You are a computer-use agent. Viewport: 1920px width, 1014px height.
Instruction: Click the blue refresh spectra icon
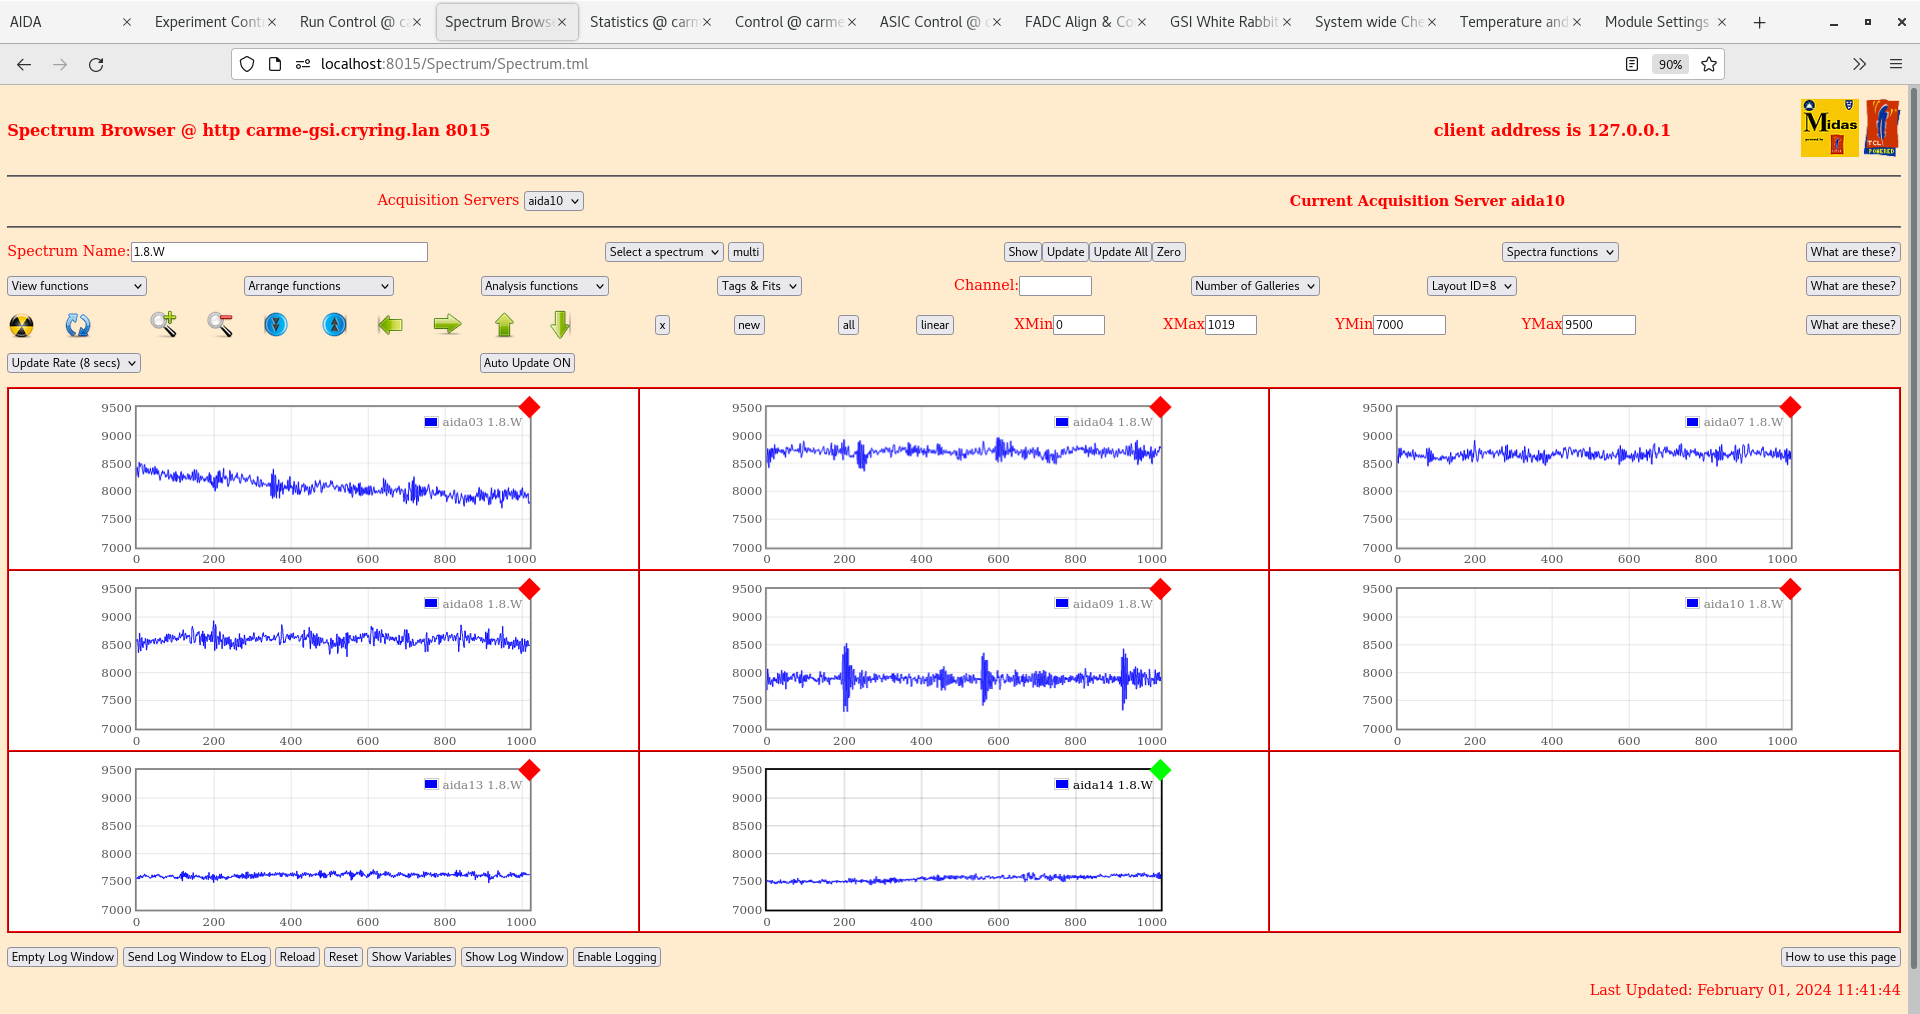tap(78, 325)
